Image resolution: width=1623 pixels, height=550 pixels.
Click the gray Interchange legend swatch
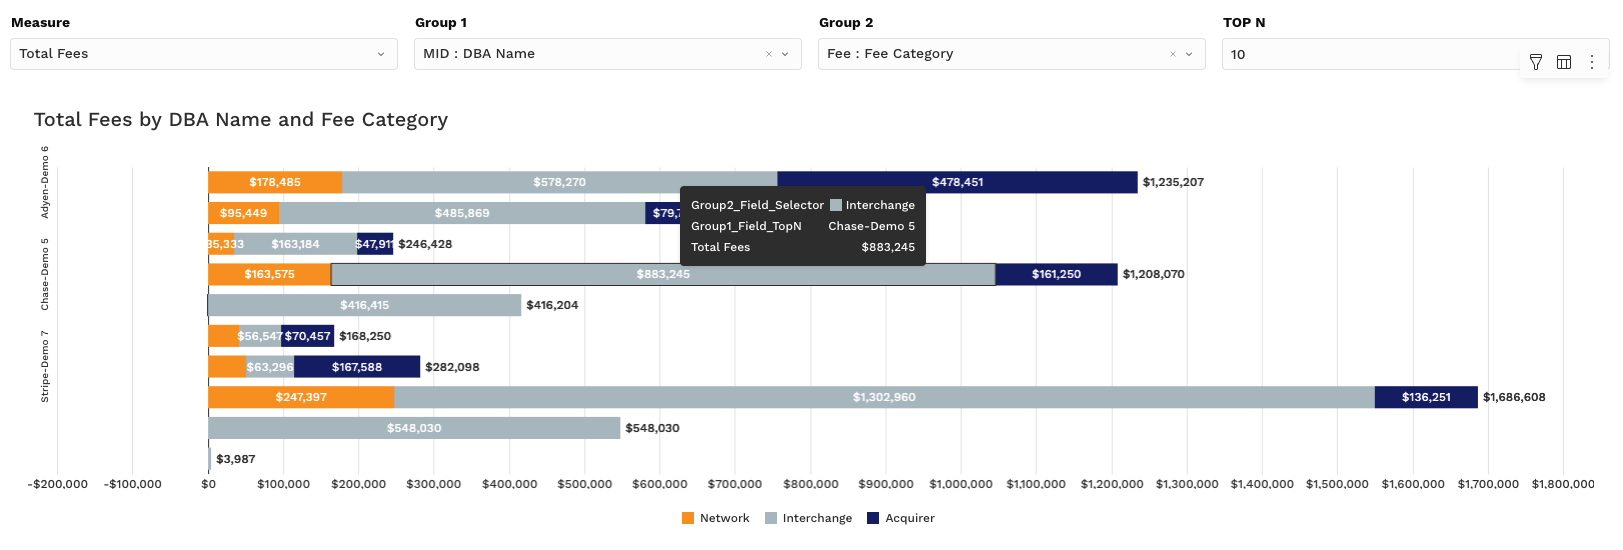tap(771, 518)
